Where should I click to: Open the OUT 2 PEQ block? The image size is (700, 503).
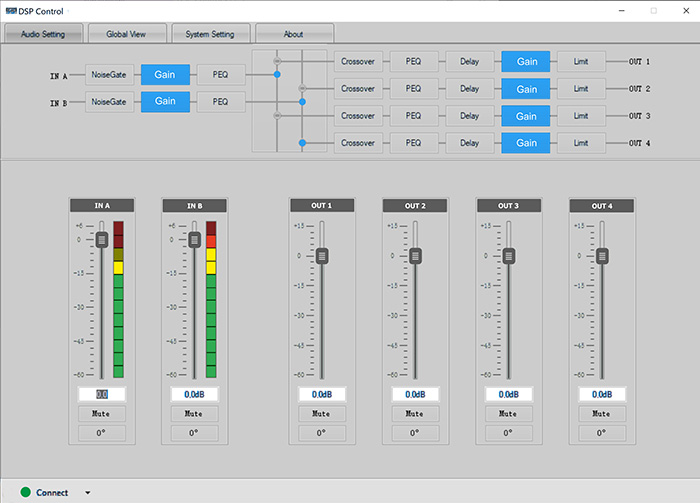coord(414,89)
